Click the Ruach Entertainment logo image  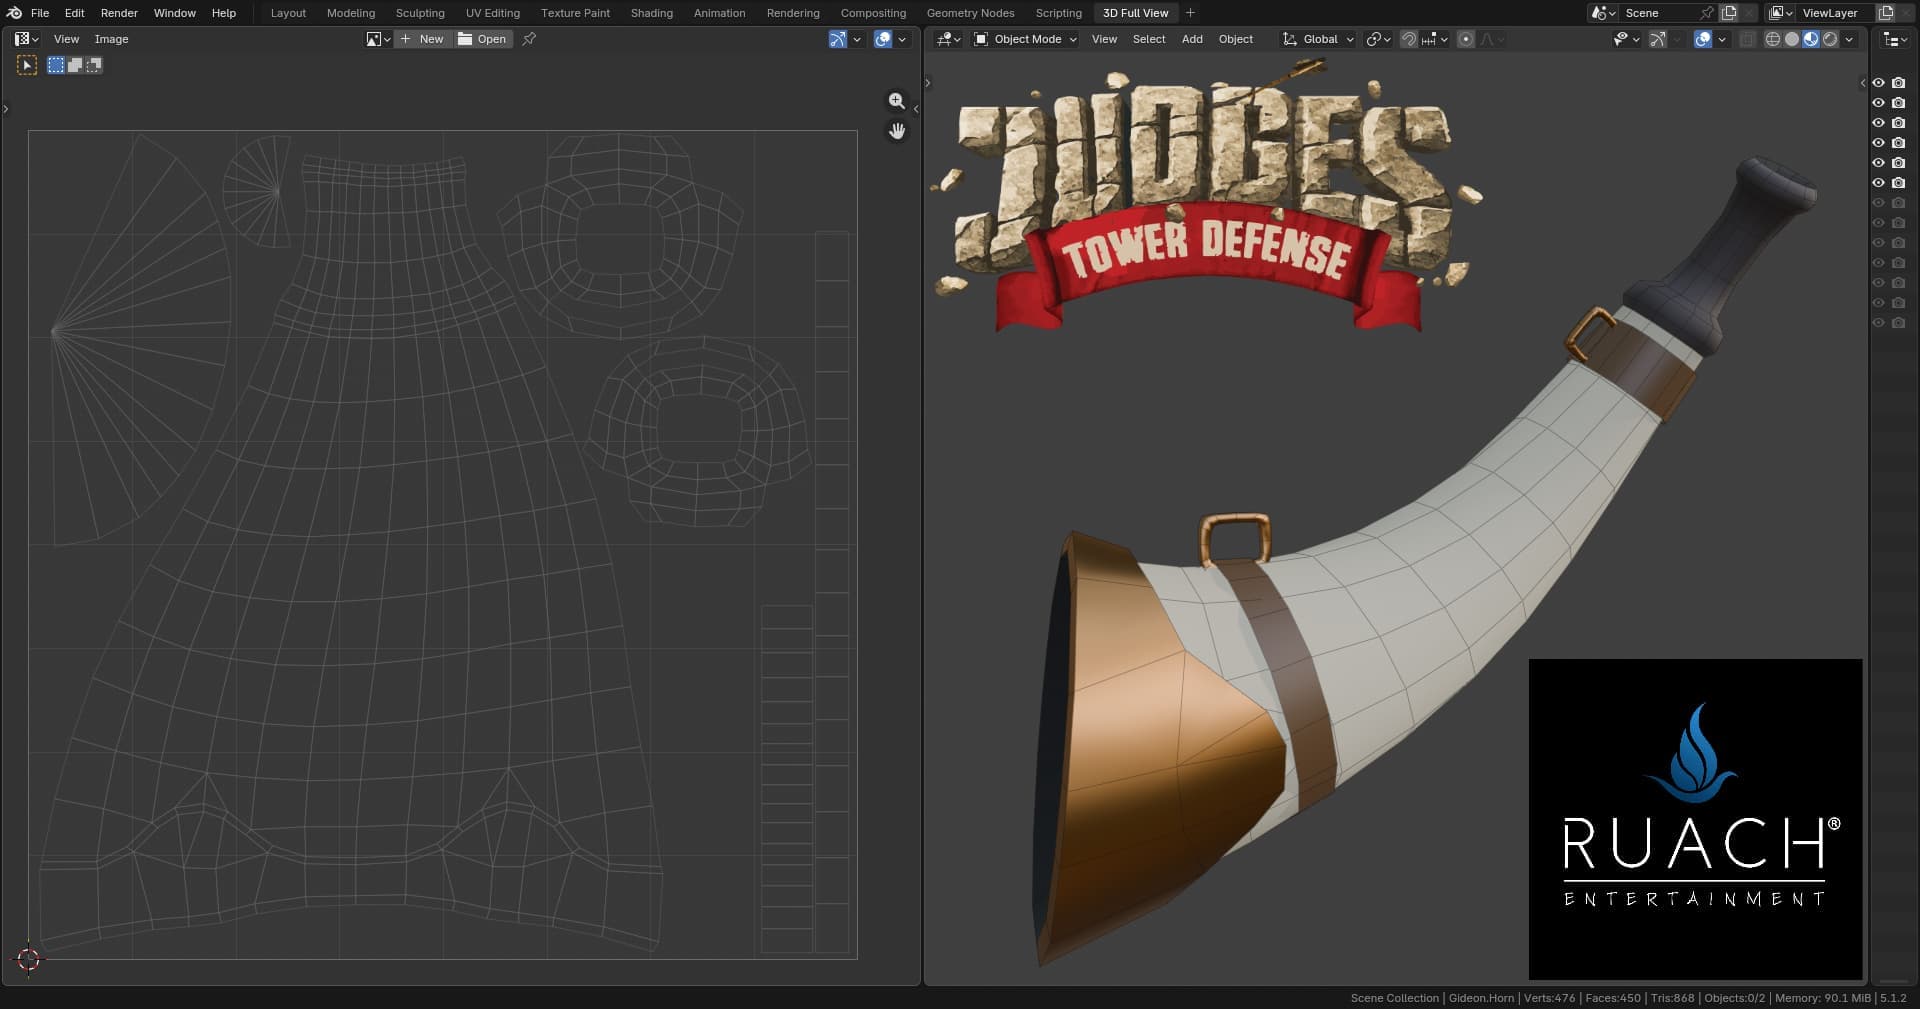[x=1696, y=819]
